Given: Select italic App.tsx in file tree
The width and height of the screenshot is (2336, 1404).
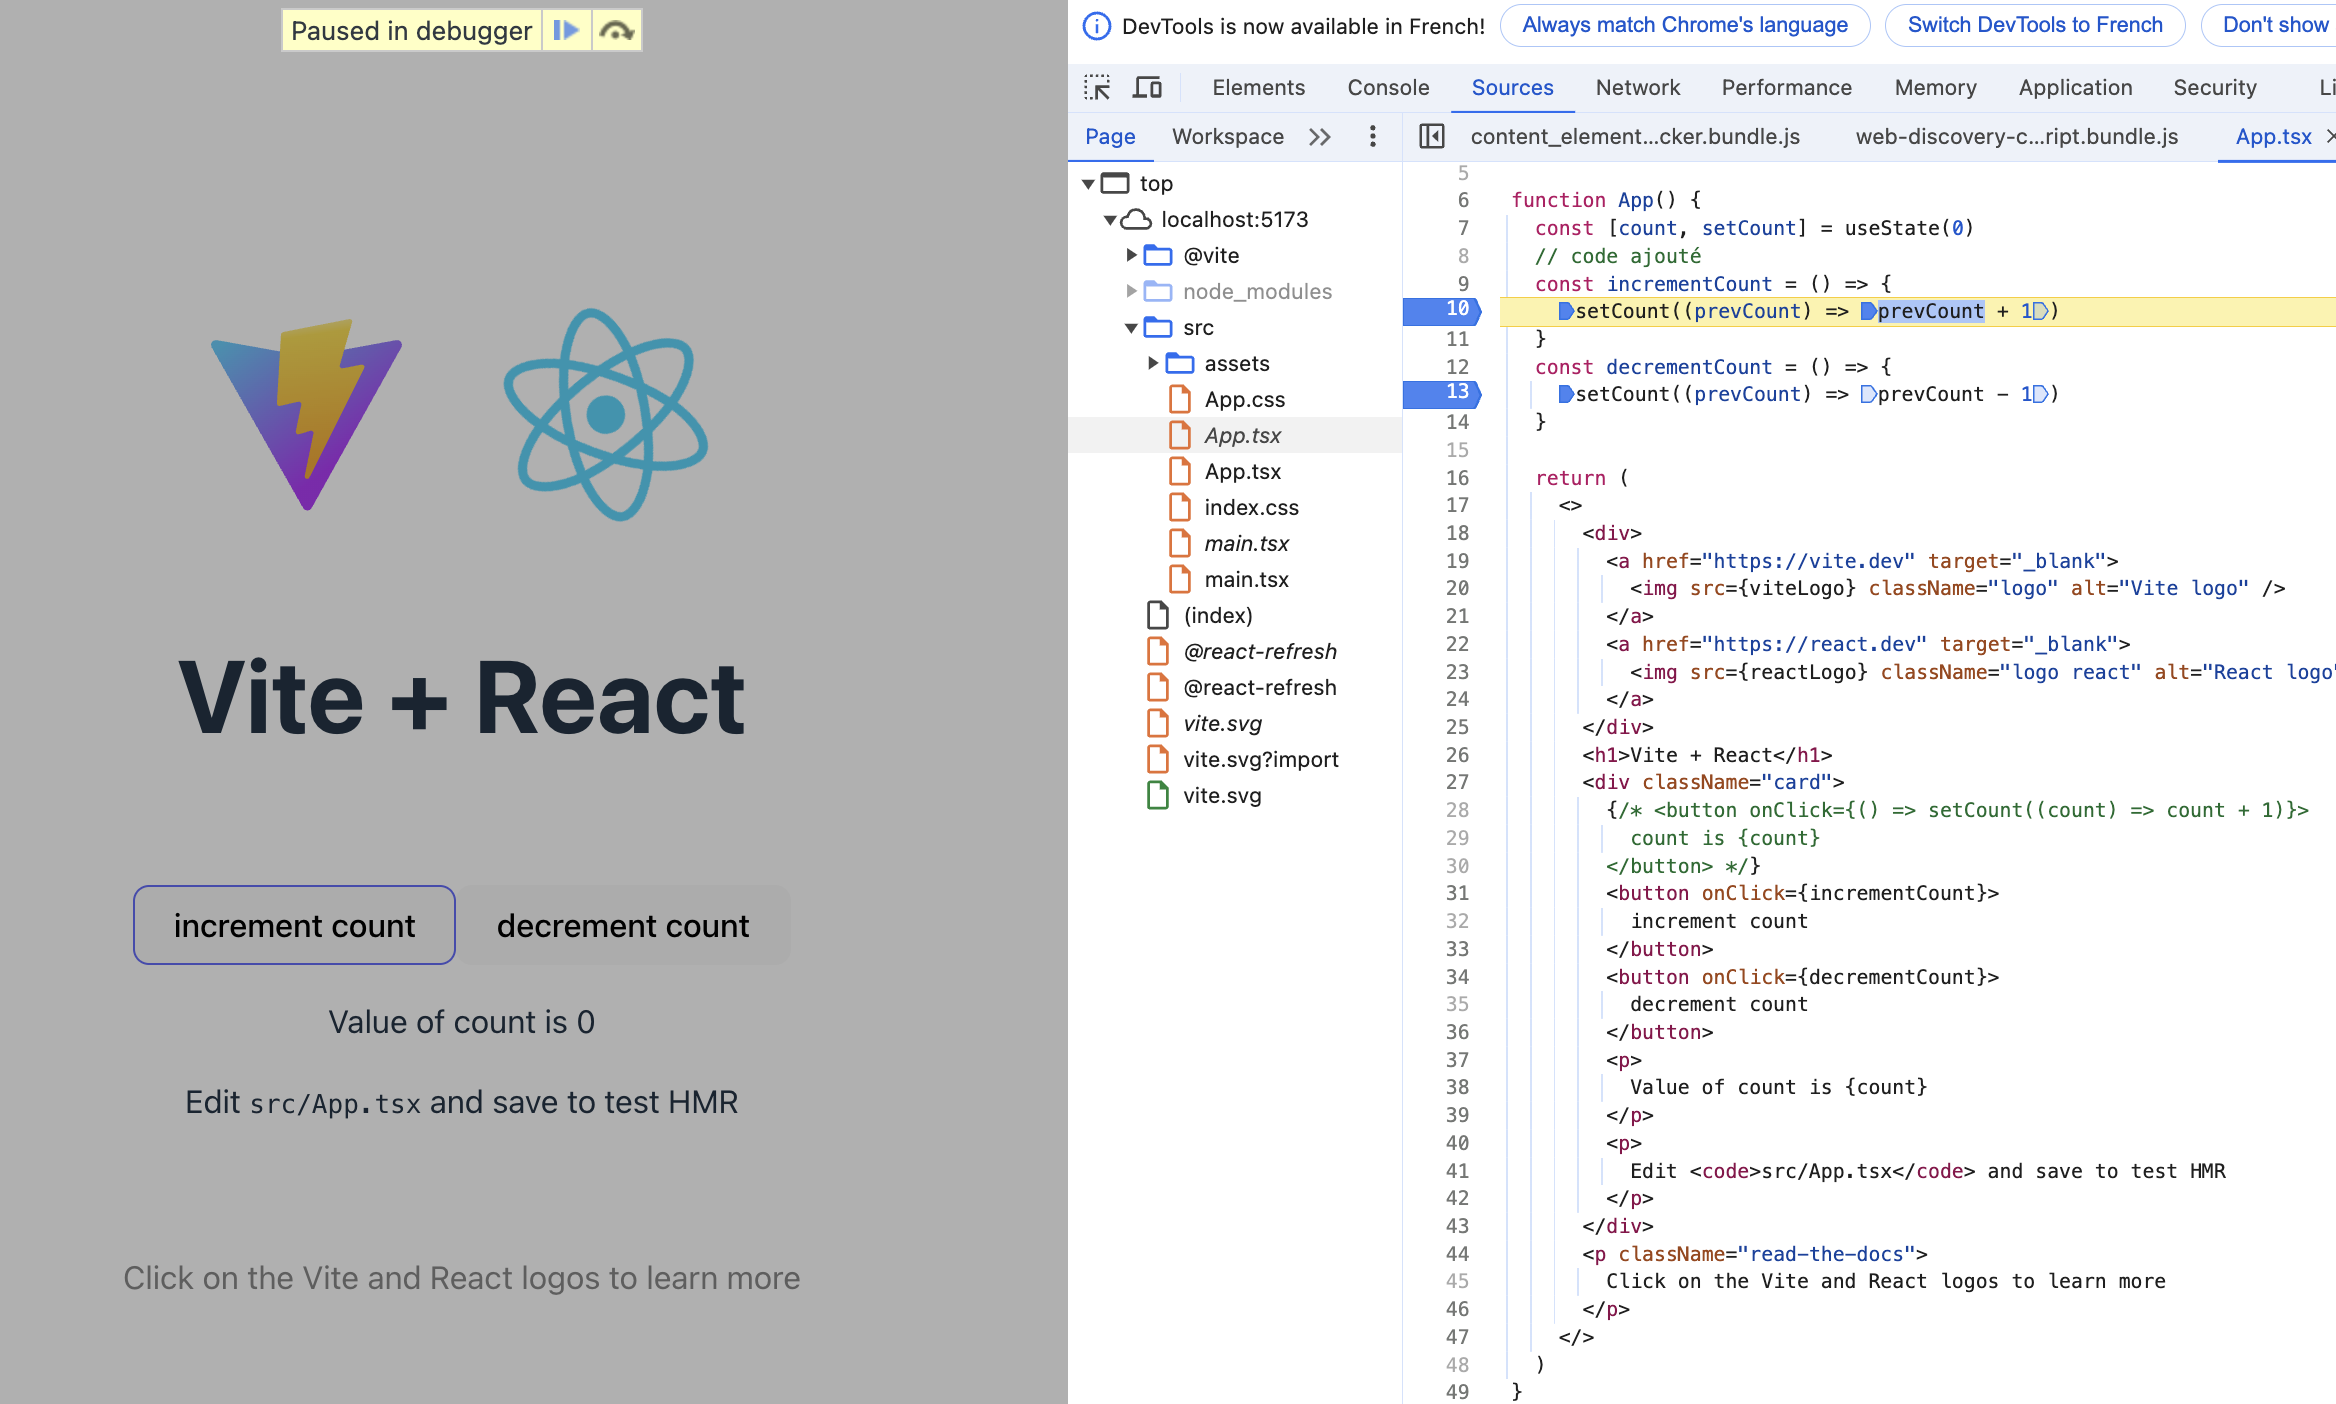Looking at the screenshot, I should click(1242, 436).
